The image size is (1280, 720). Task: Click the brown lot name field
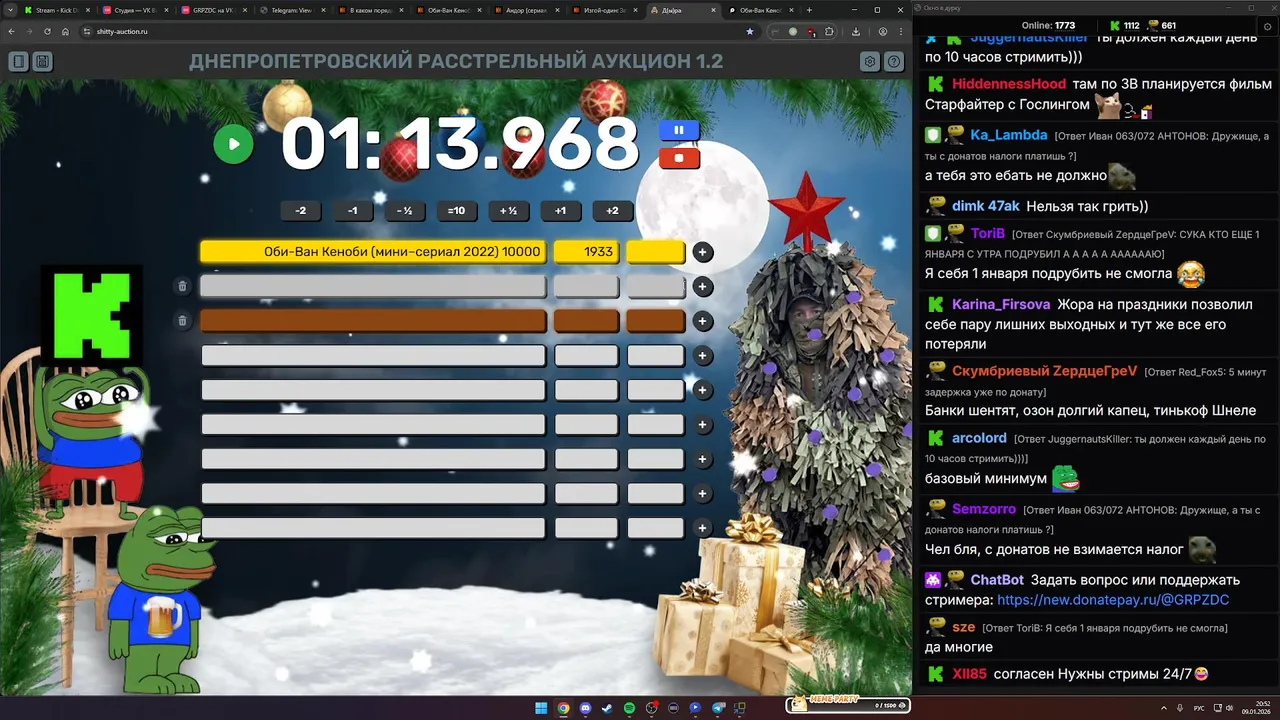373,321
